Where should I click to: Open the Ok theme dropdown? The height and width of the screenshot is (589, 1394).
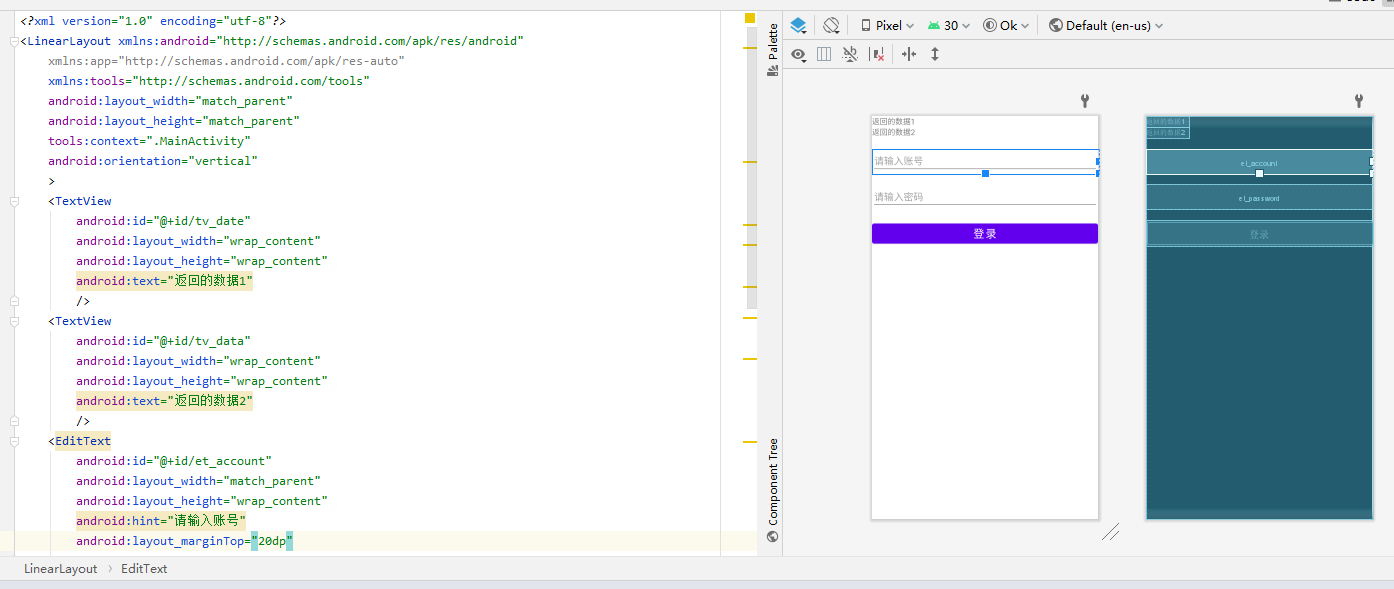pyautogui.click(x=1006, y=25)
